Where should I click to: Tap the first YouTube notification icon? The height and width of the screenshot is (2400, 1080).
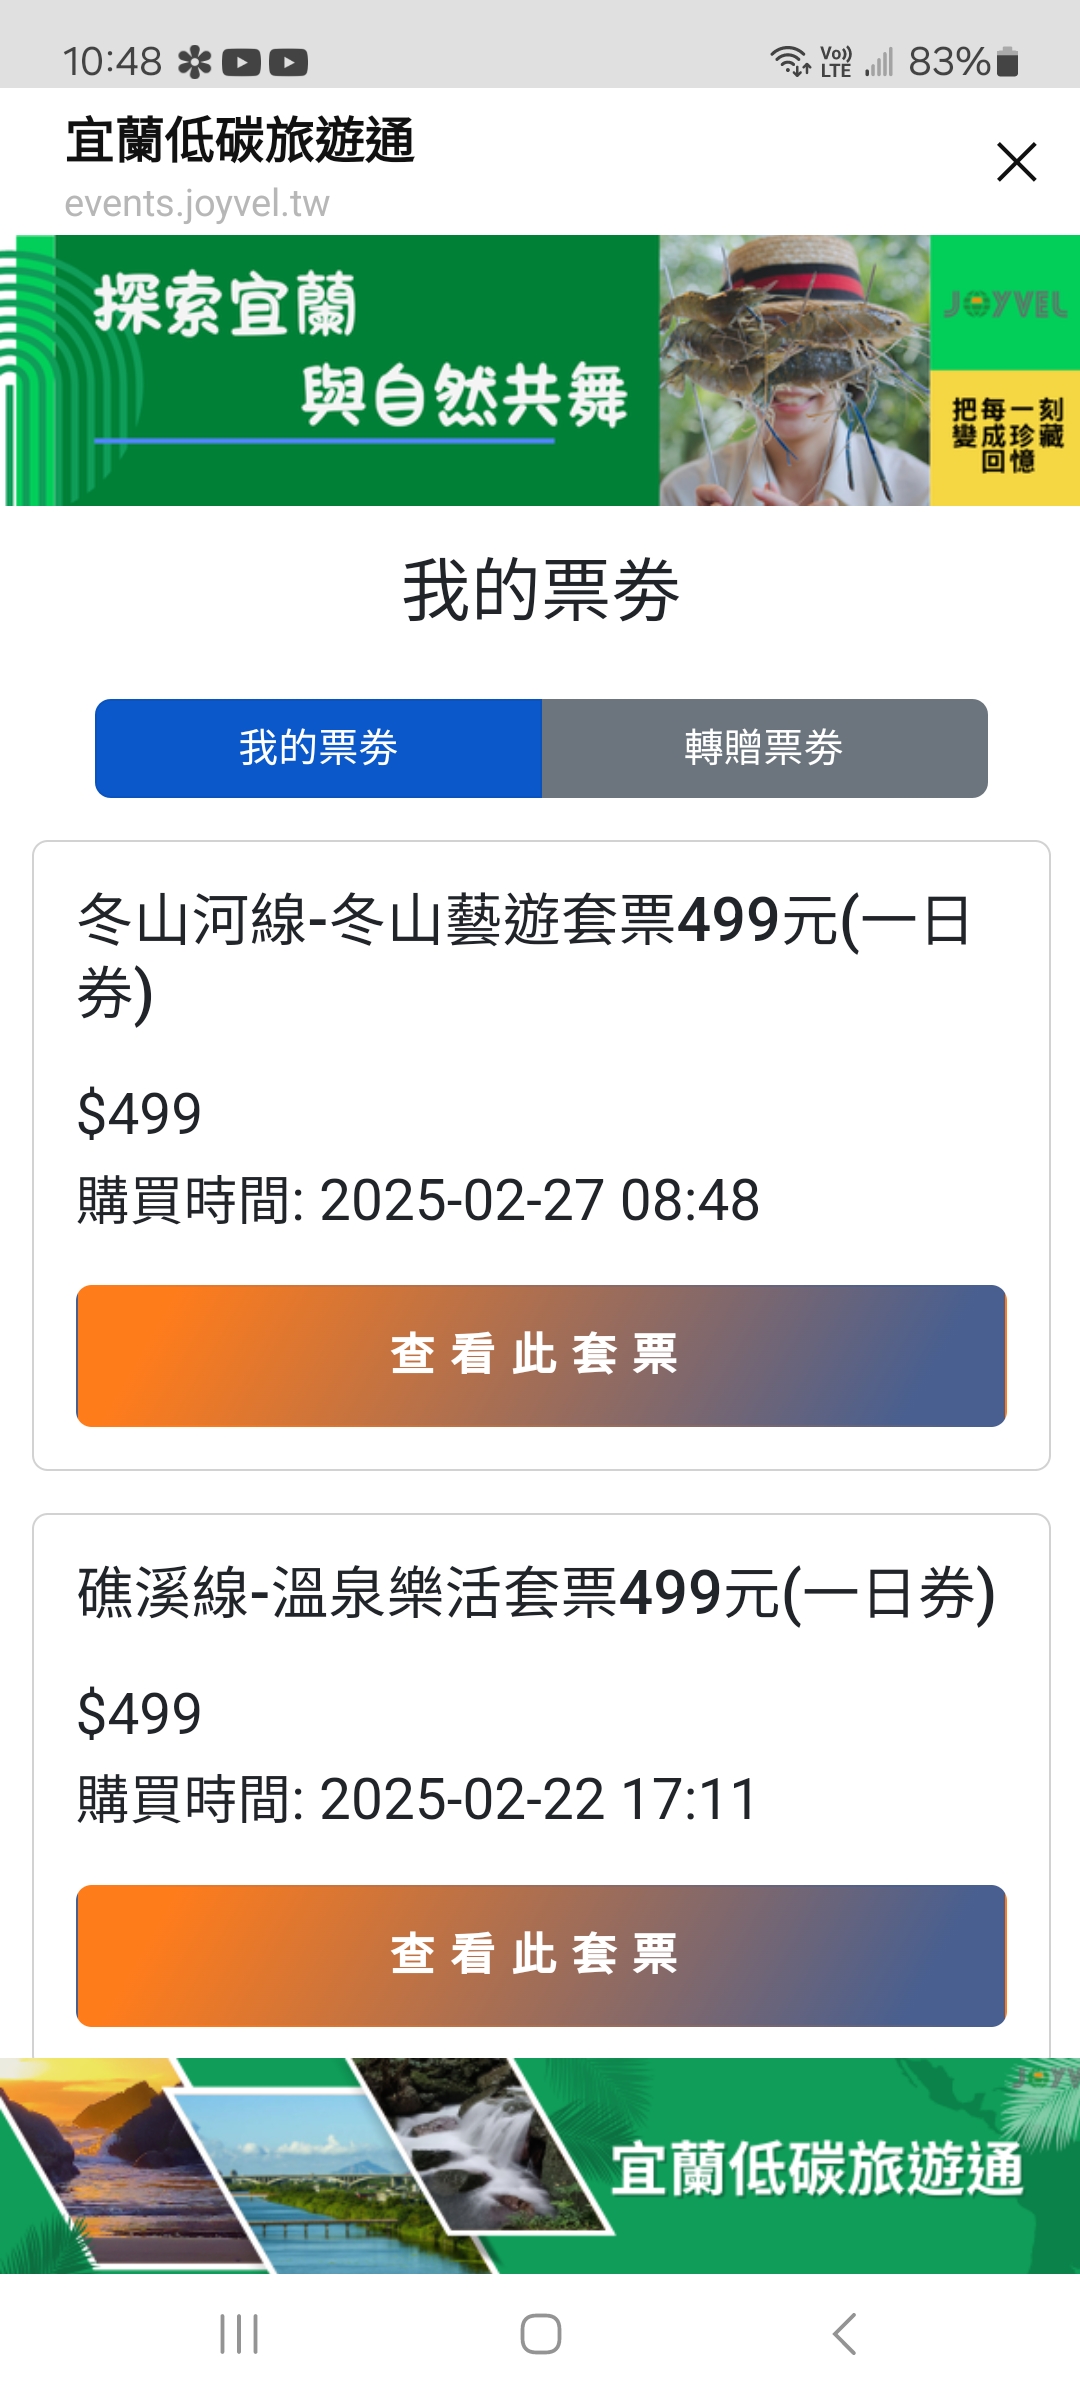[241, 63]
